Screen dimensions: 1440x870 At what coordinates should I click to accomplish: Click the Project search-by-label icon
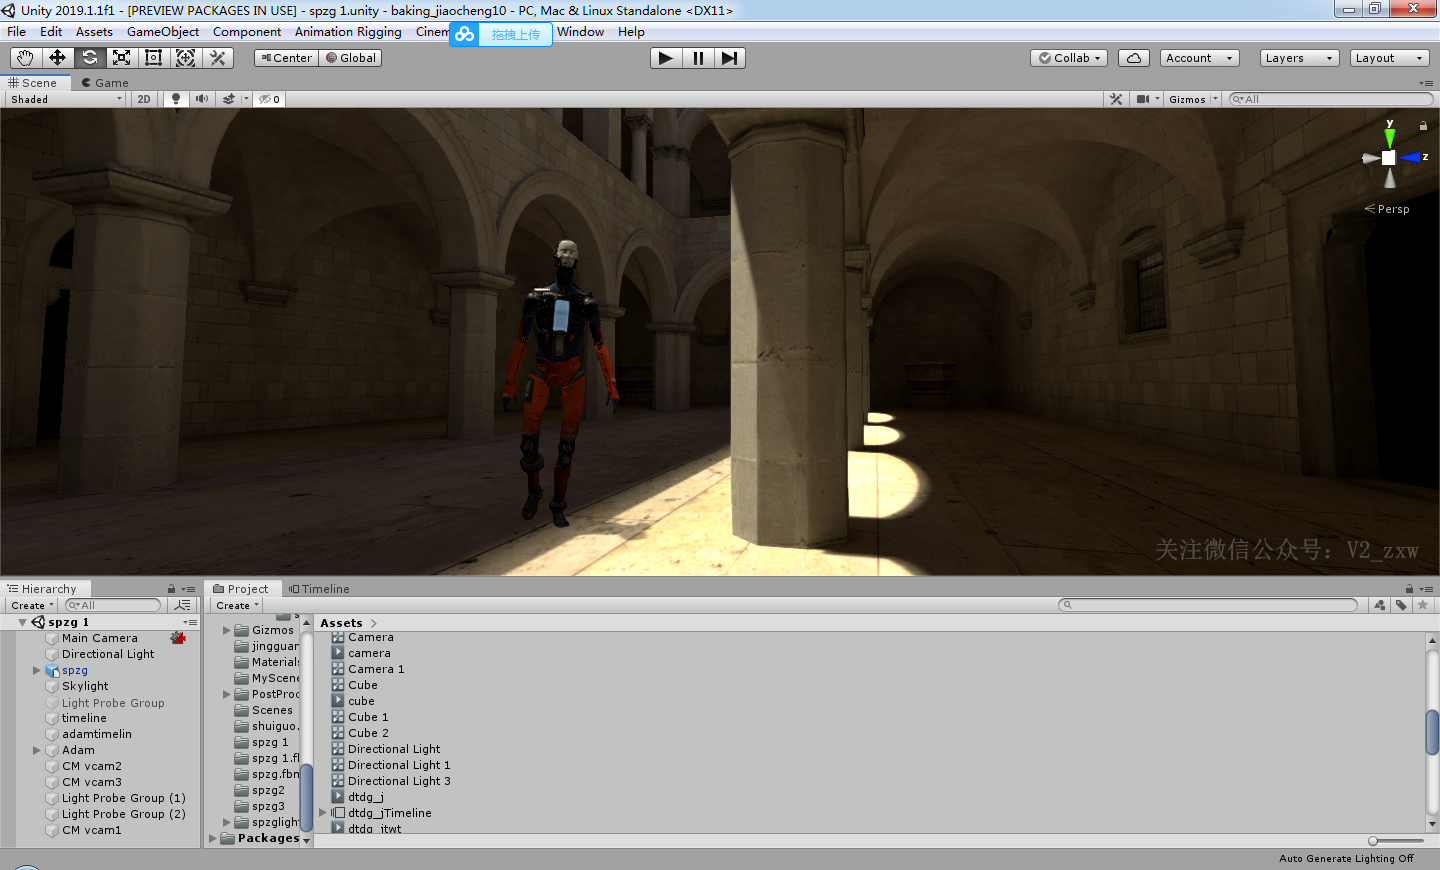[x=1401, y=605]
